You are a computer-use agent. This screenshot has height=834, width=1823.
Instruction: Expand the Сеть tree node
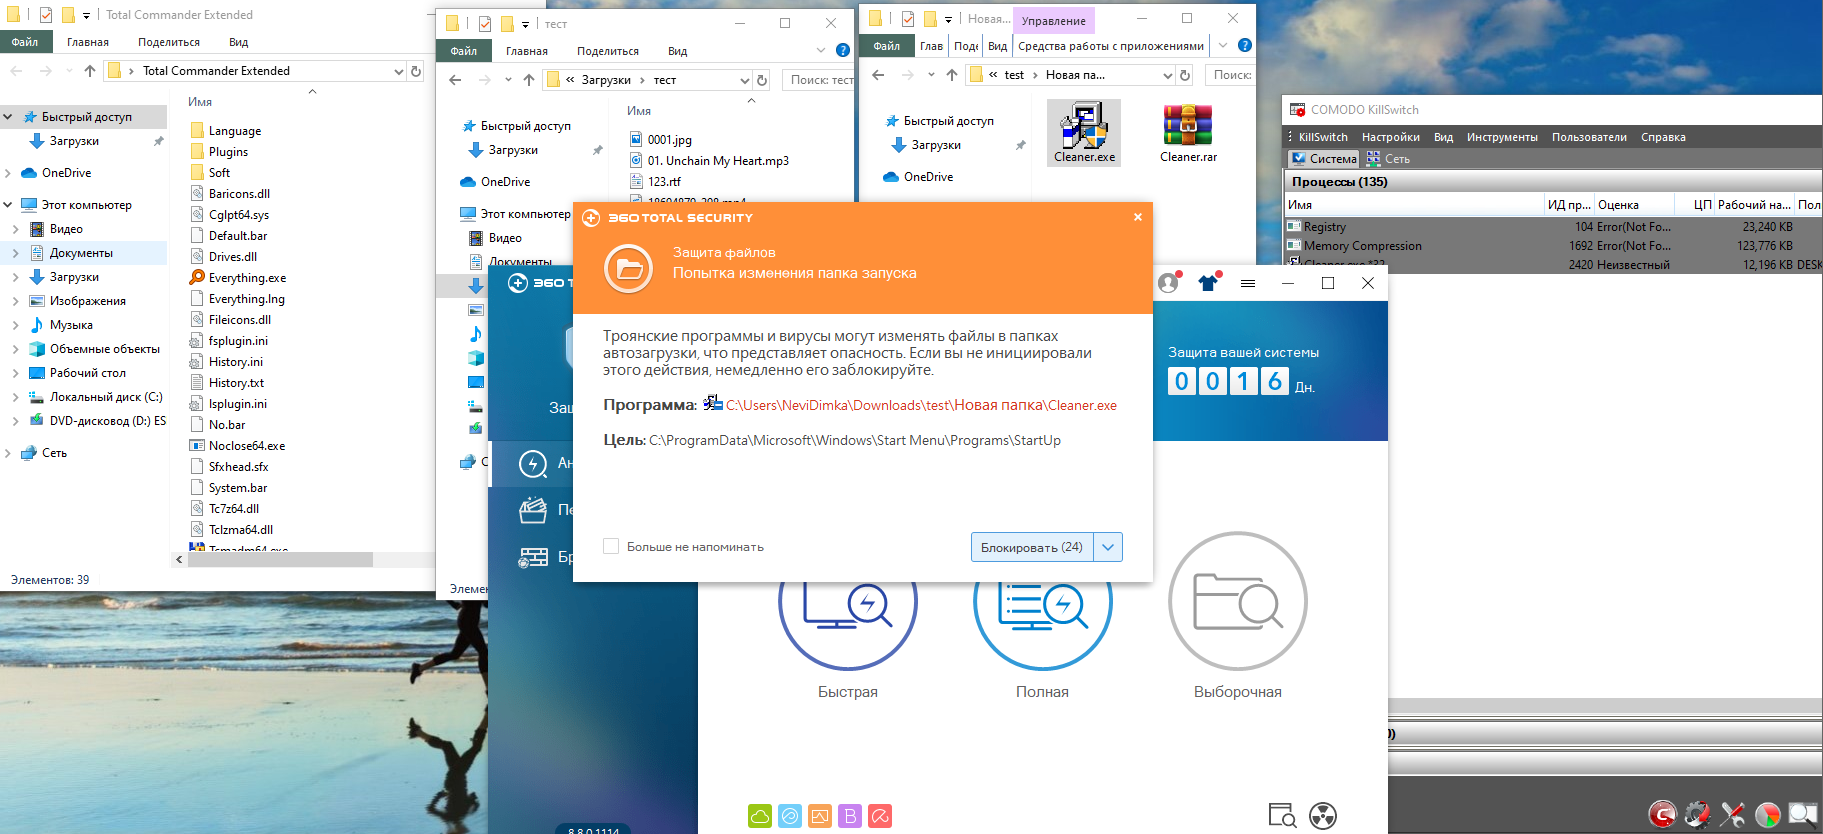point(8,453)
